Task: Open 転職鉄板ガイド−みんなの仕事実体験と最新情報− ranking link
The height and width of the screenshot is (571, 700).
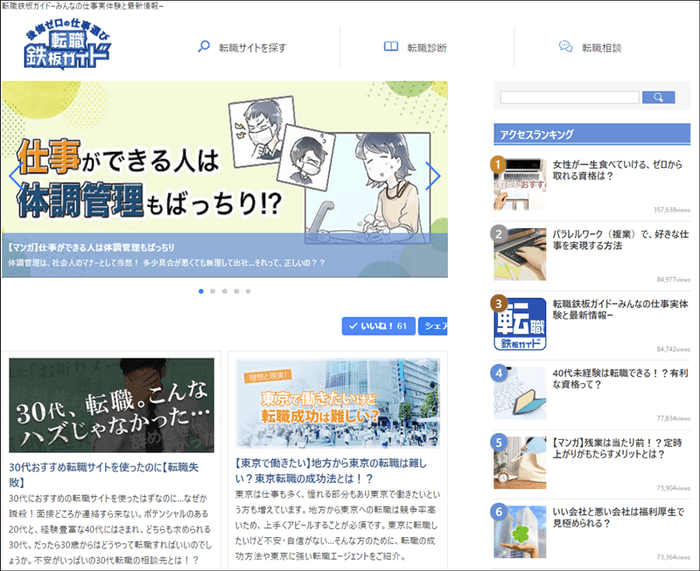Action: (621, 309)
